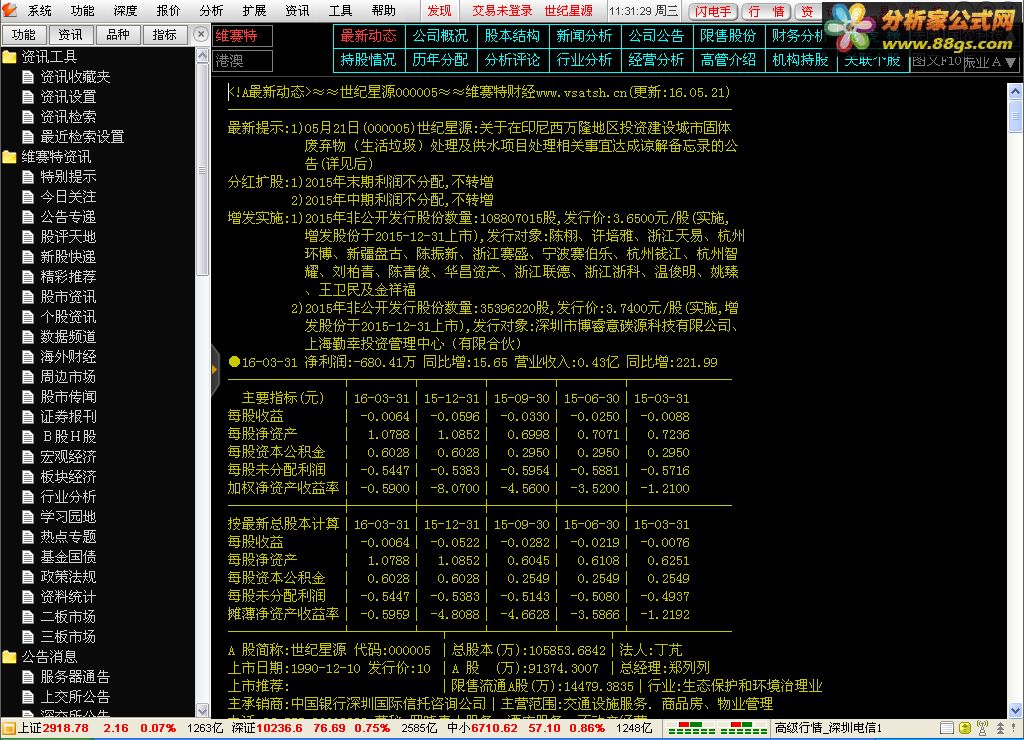
Task: Click the page icon next to 新股快递
Action: coord(28,257)
